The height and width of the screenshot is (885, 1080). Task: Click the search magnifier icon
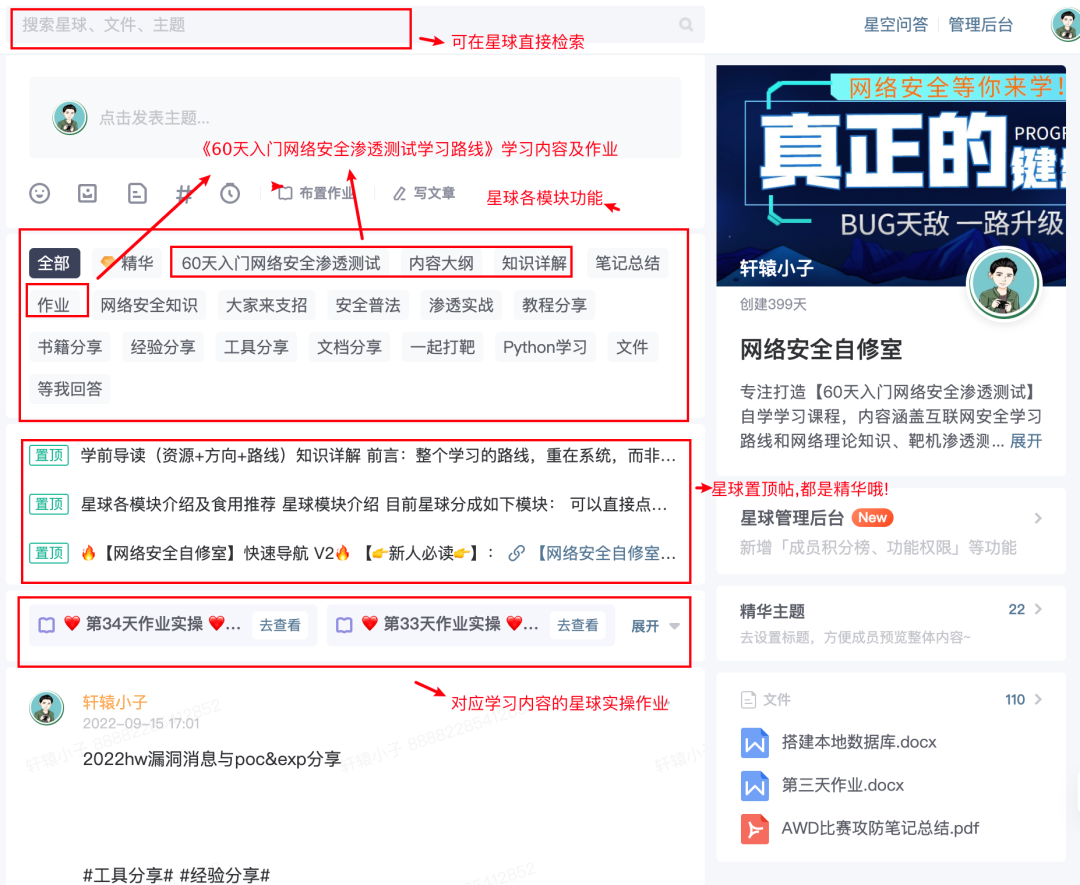[x=686, y=25]
